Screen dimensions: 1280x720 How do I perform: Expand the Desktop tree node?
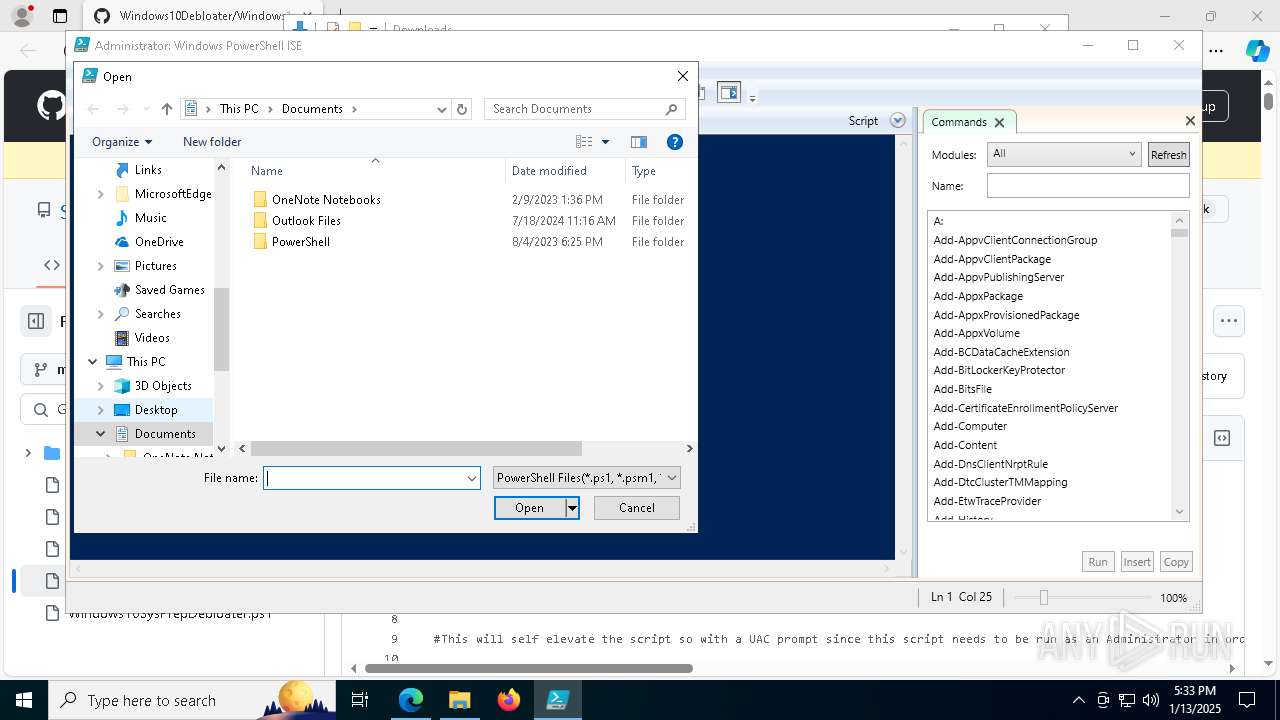click(100, 410)
